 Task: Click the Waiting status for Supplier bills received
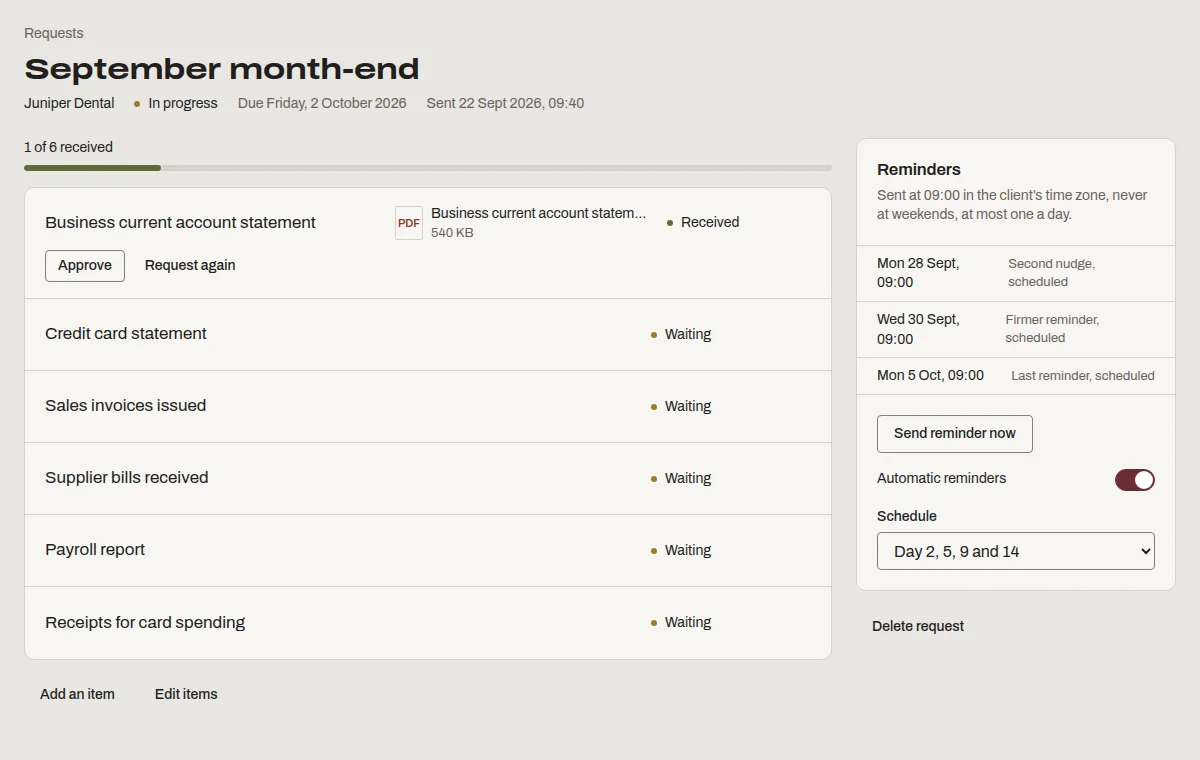[681, 479]
